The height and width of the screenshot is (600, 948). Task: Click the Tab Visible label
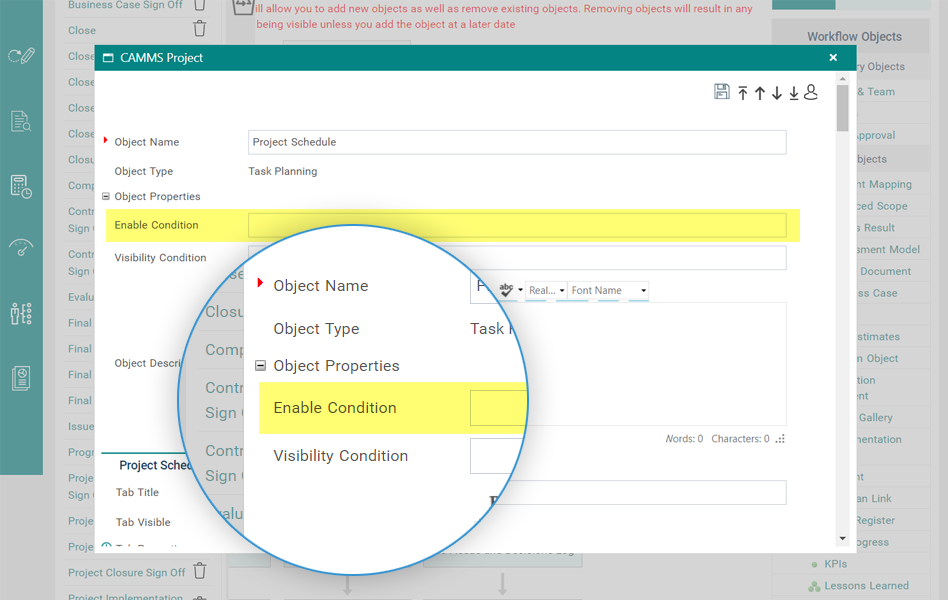point(143,522)
